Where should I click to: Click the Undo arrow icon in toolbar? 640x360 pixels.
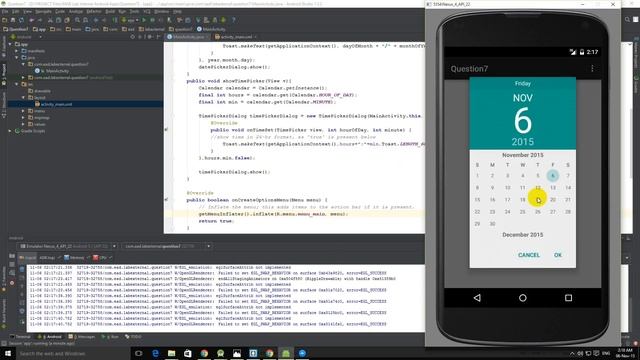pyautogui.click(x=31, y=20)
